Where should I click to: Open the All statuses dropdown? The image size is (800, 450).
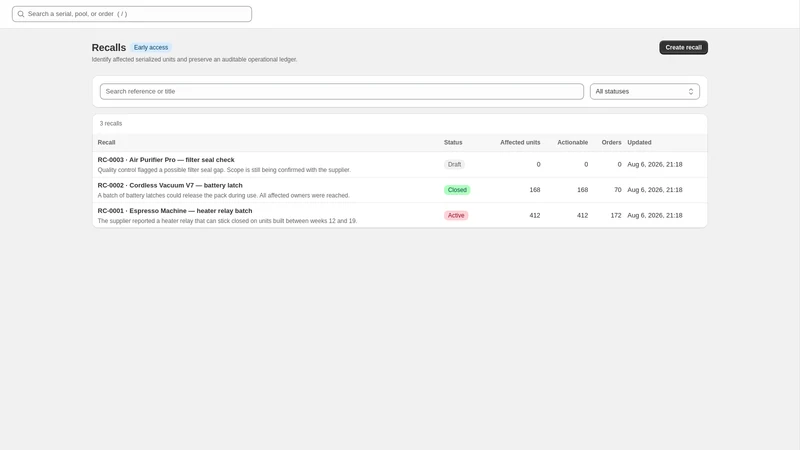tap(645, 91)
